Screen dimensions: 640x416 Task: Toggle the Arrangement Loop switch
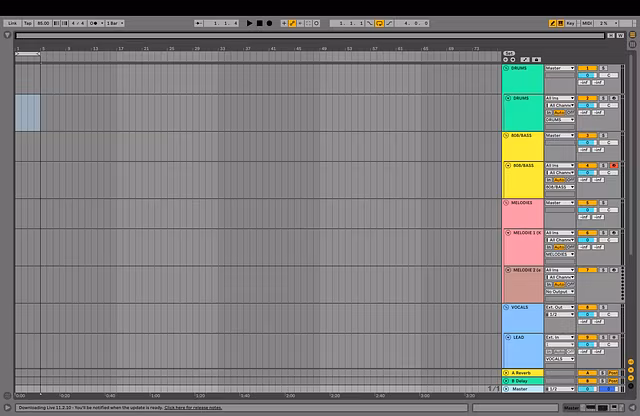pyautogui.click(x=380, y=23)
